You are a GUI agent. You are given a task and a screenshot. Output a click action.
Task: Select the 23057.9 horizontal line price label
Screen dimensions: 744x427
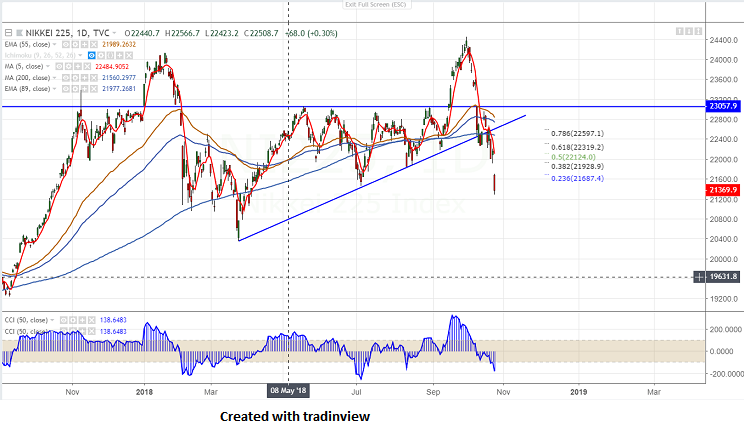723,106
